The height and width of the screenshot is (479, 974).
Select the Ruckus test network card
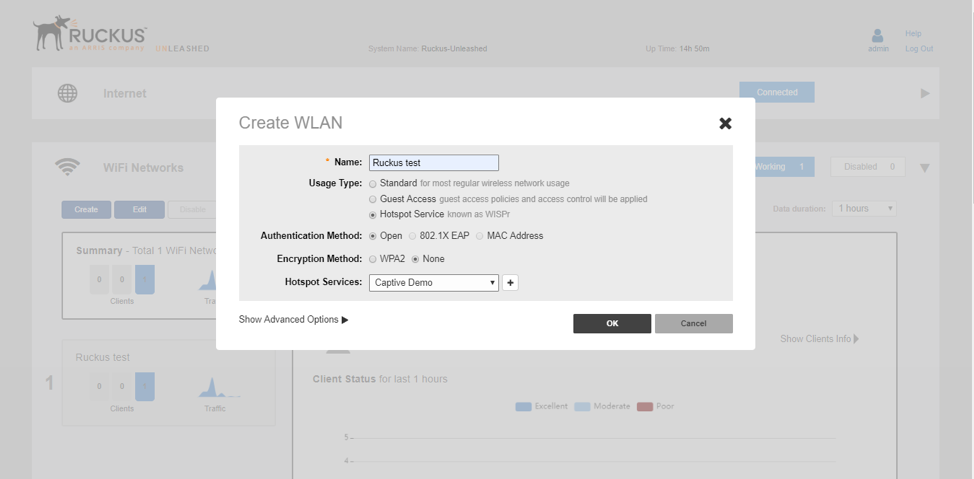168,383
